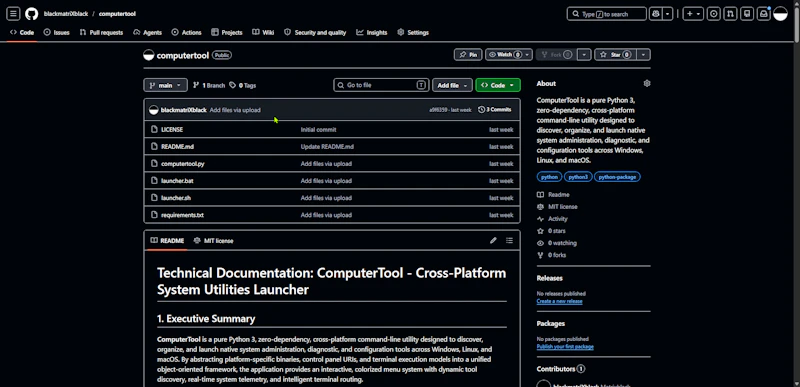Click the Type / to search box
The image size is (800, 387).
606,14
